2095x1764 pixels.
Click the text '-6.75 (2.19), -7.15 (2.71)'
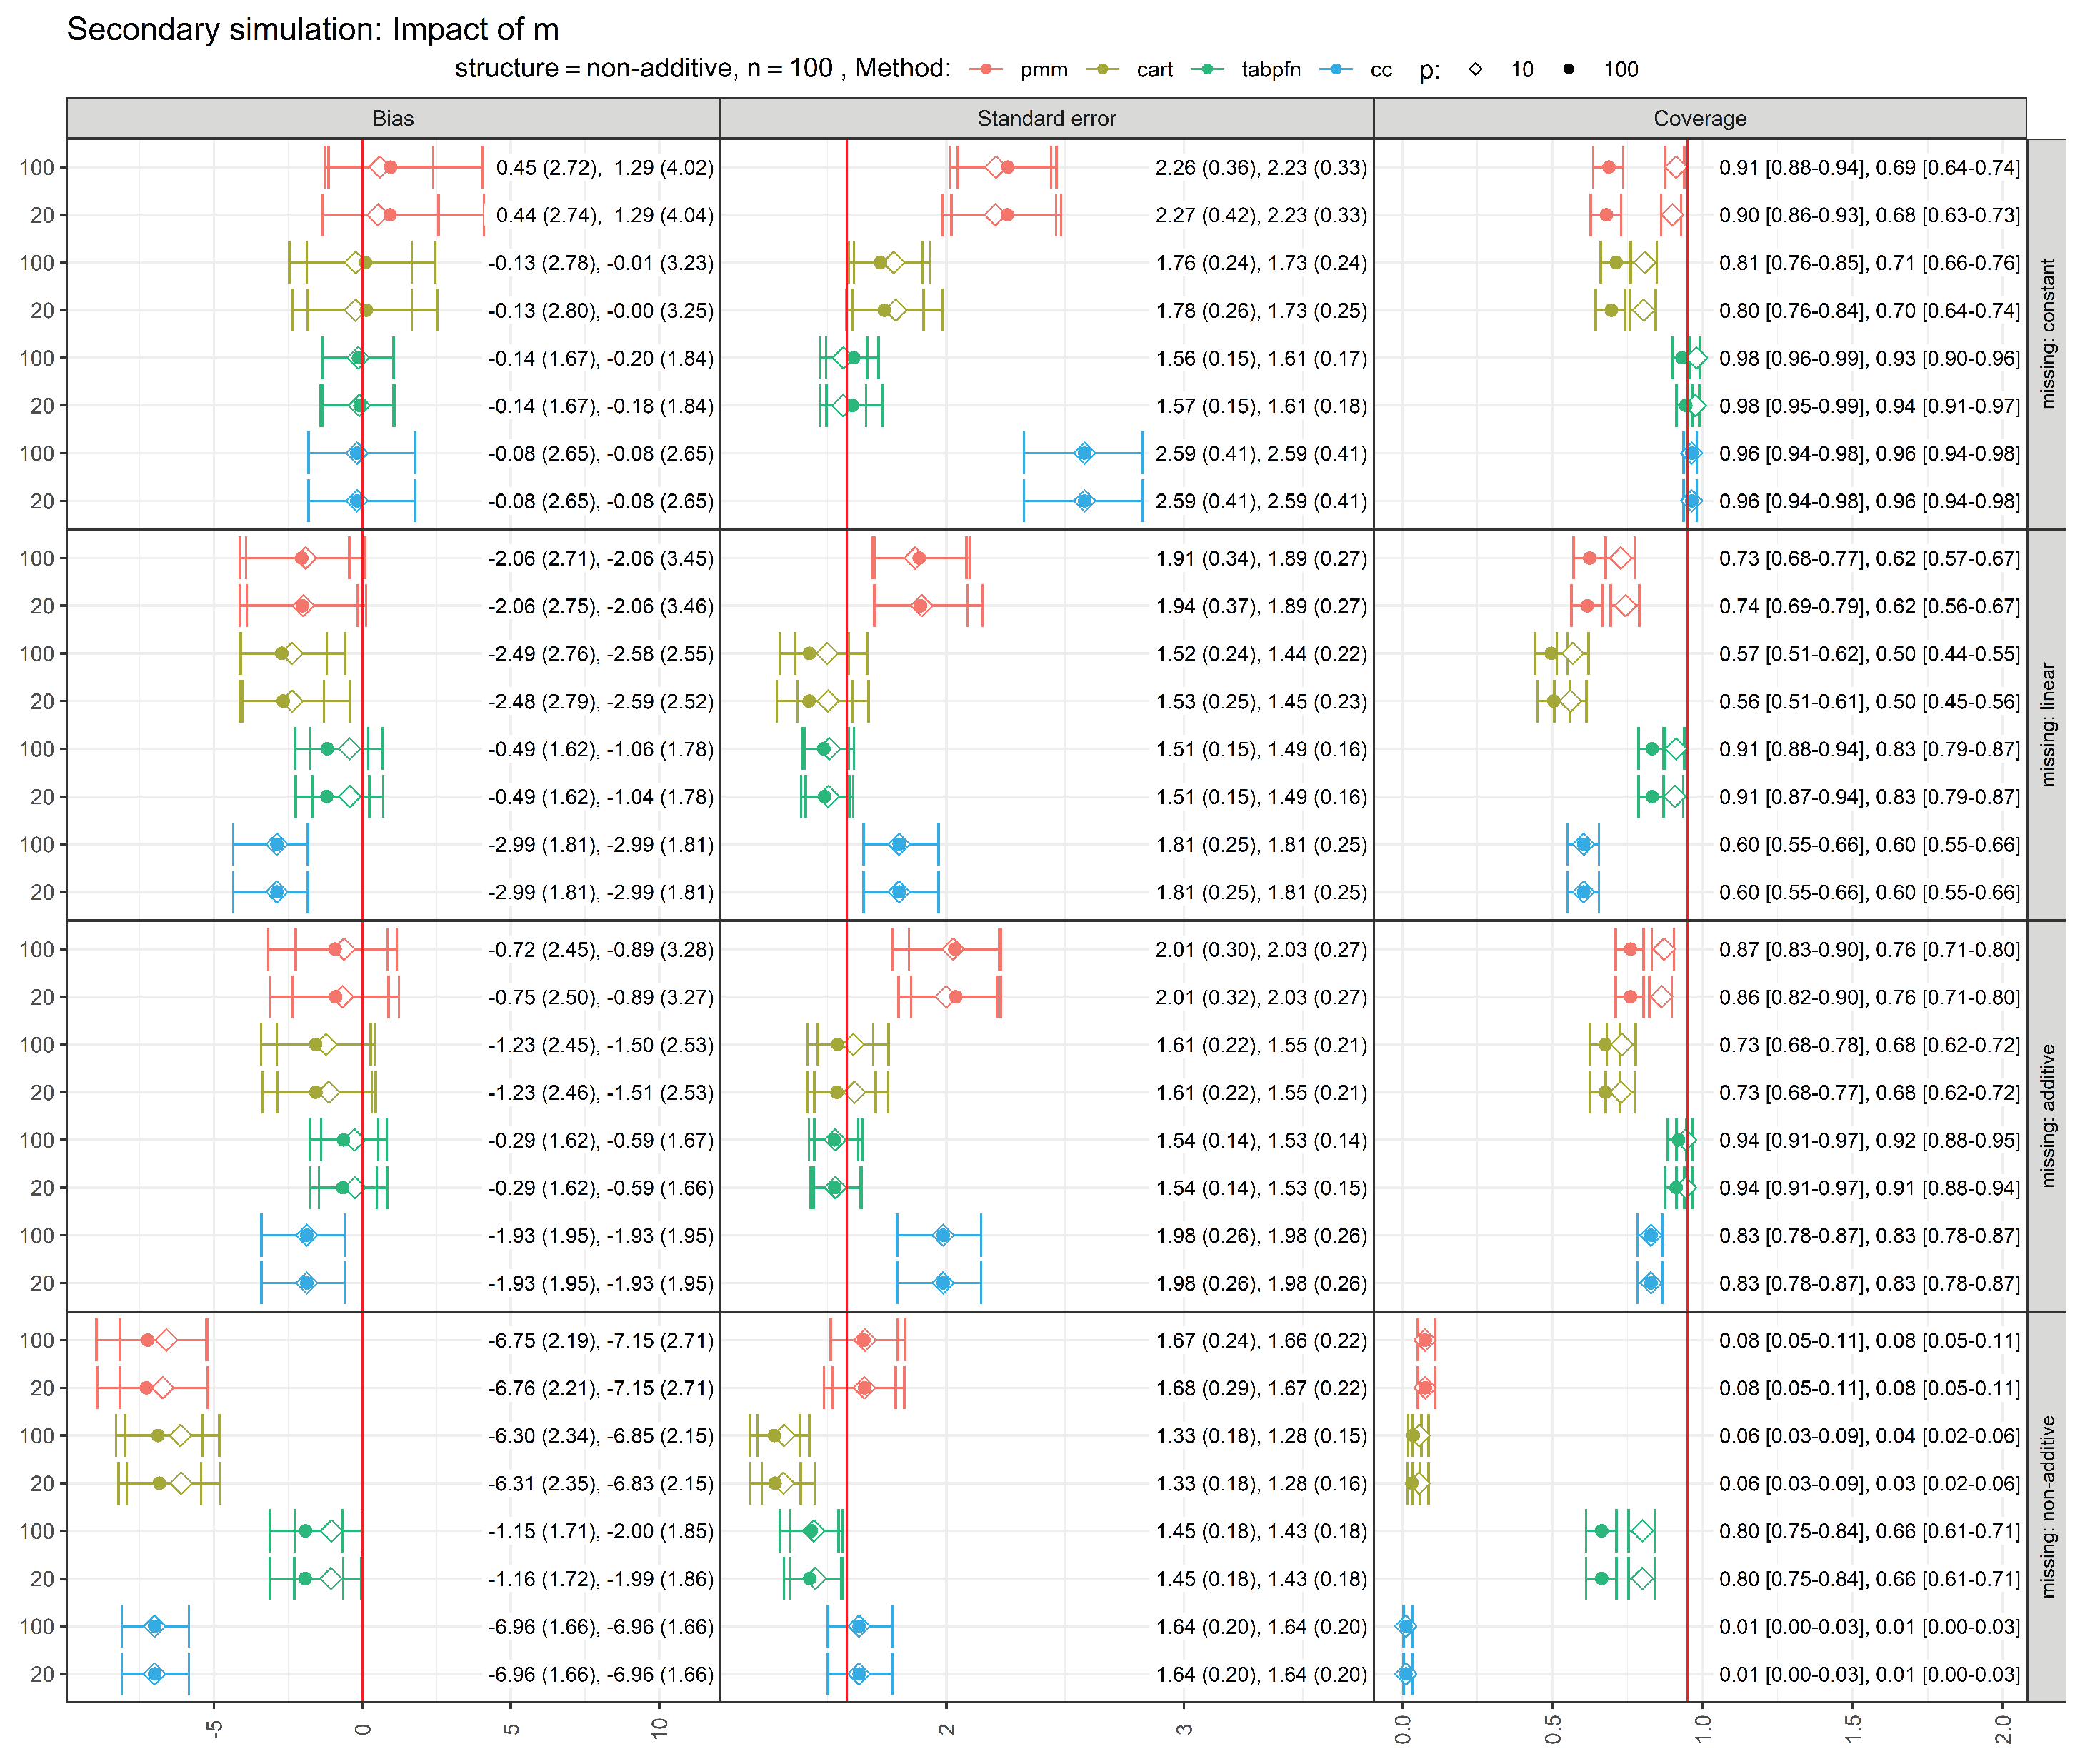[601, 1340]
